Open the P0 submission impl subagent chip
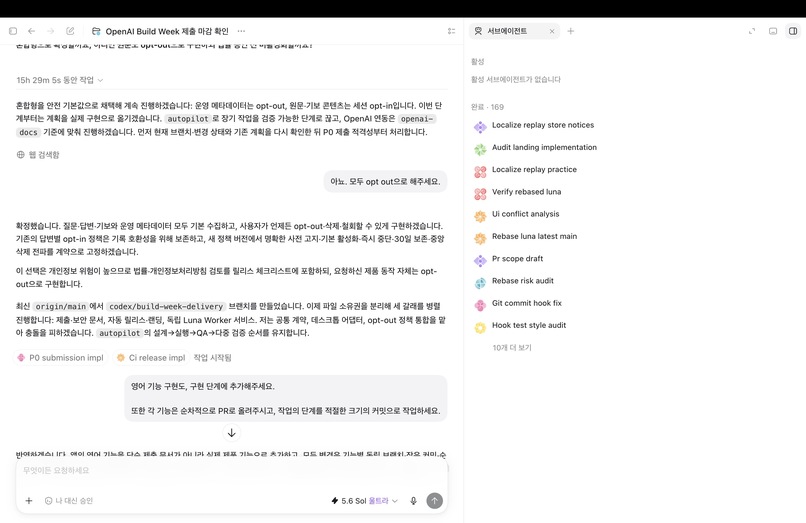The width and height of the screenshot is (806, 523). pyautogui.click(x=61, y=358)
